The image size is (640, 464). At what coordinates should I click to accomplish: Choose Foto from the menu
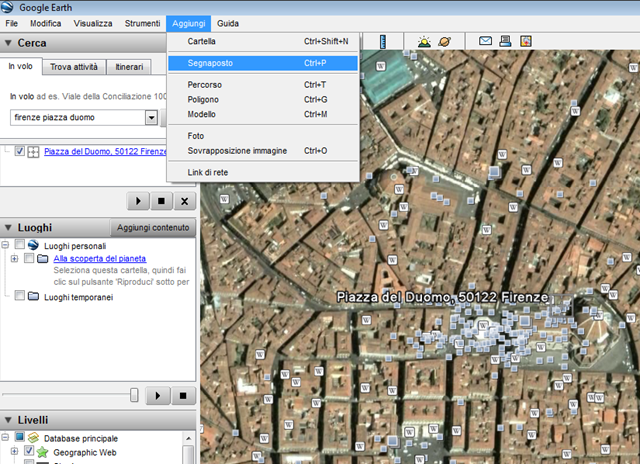point(263,136)
